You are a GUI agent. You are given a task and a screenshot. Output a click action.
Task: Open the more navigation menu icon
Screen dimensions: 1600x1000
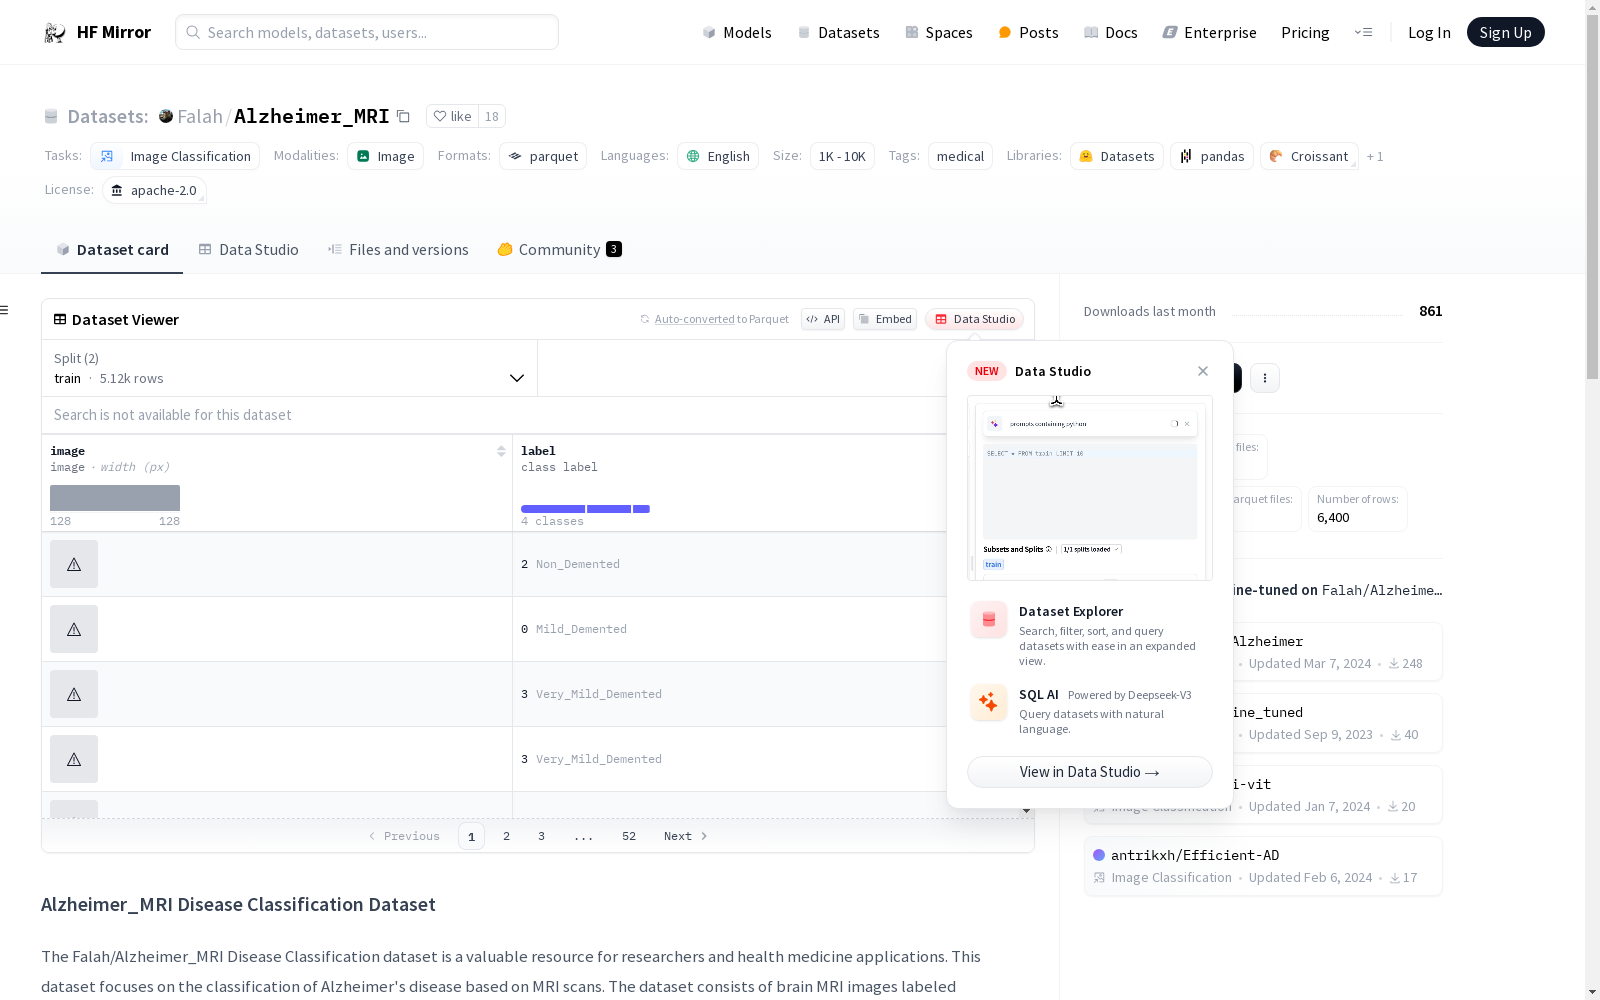tap(1363, 32)
